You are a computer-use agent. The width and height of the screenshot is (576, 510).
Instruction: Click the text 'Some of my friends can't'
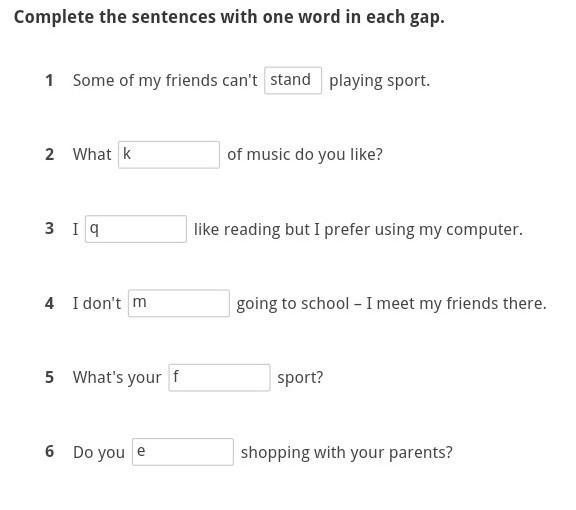pyautogui.click(x=165, y=80)
